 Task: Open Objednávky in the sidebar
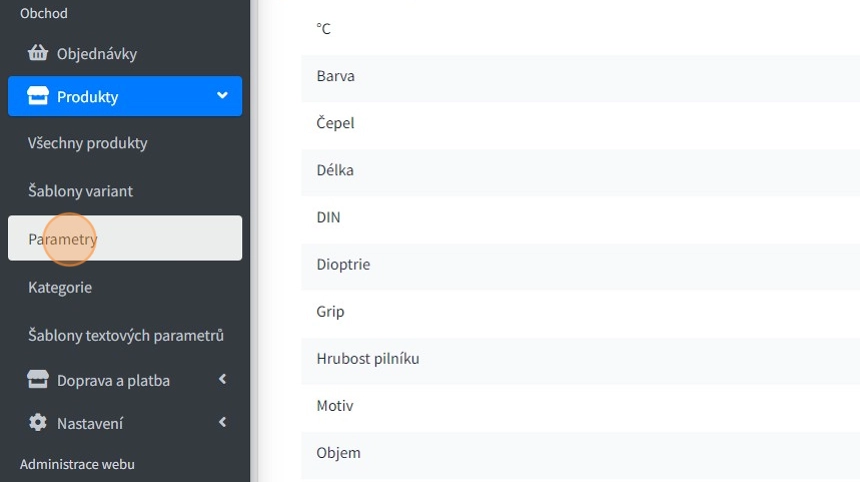pos(96,53)
